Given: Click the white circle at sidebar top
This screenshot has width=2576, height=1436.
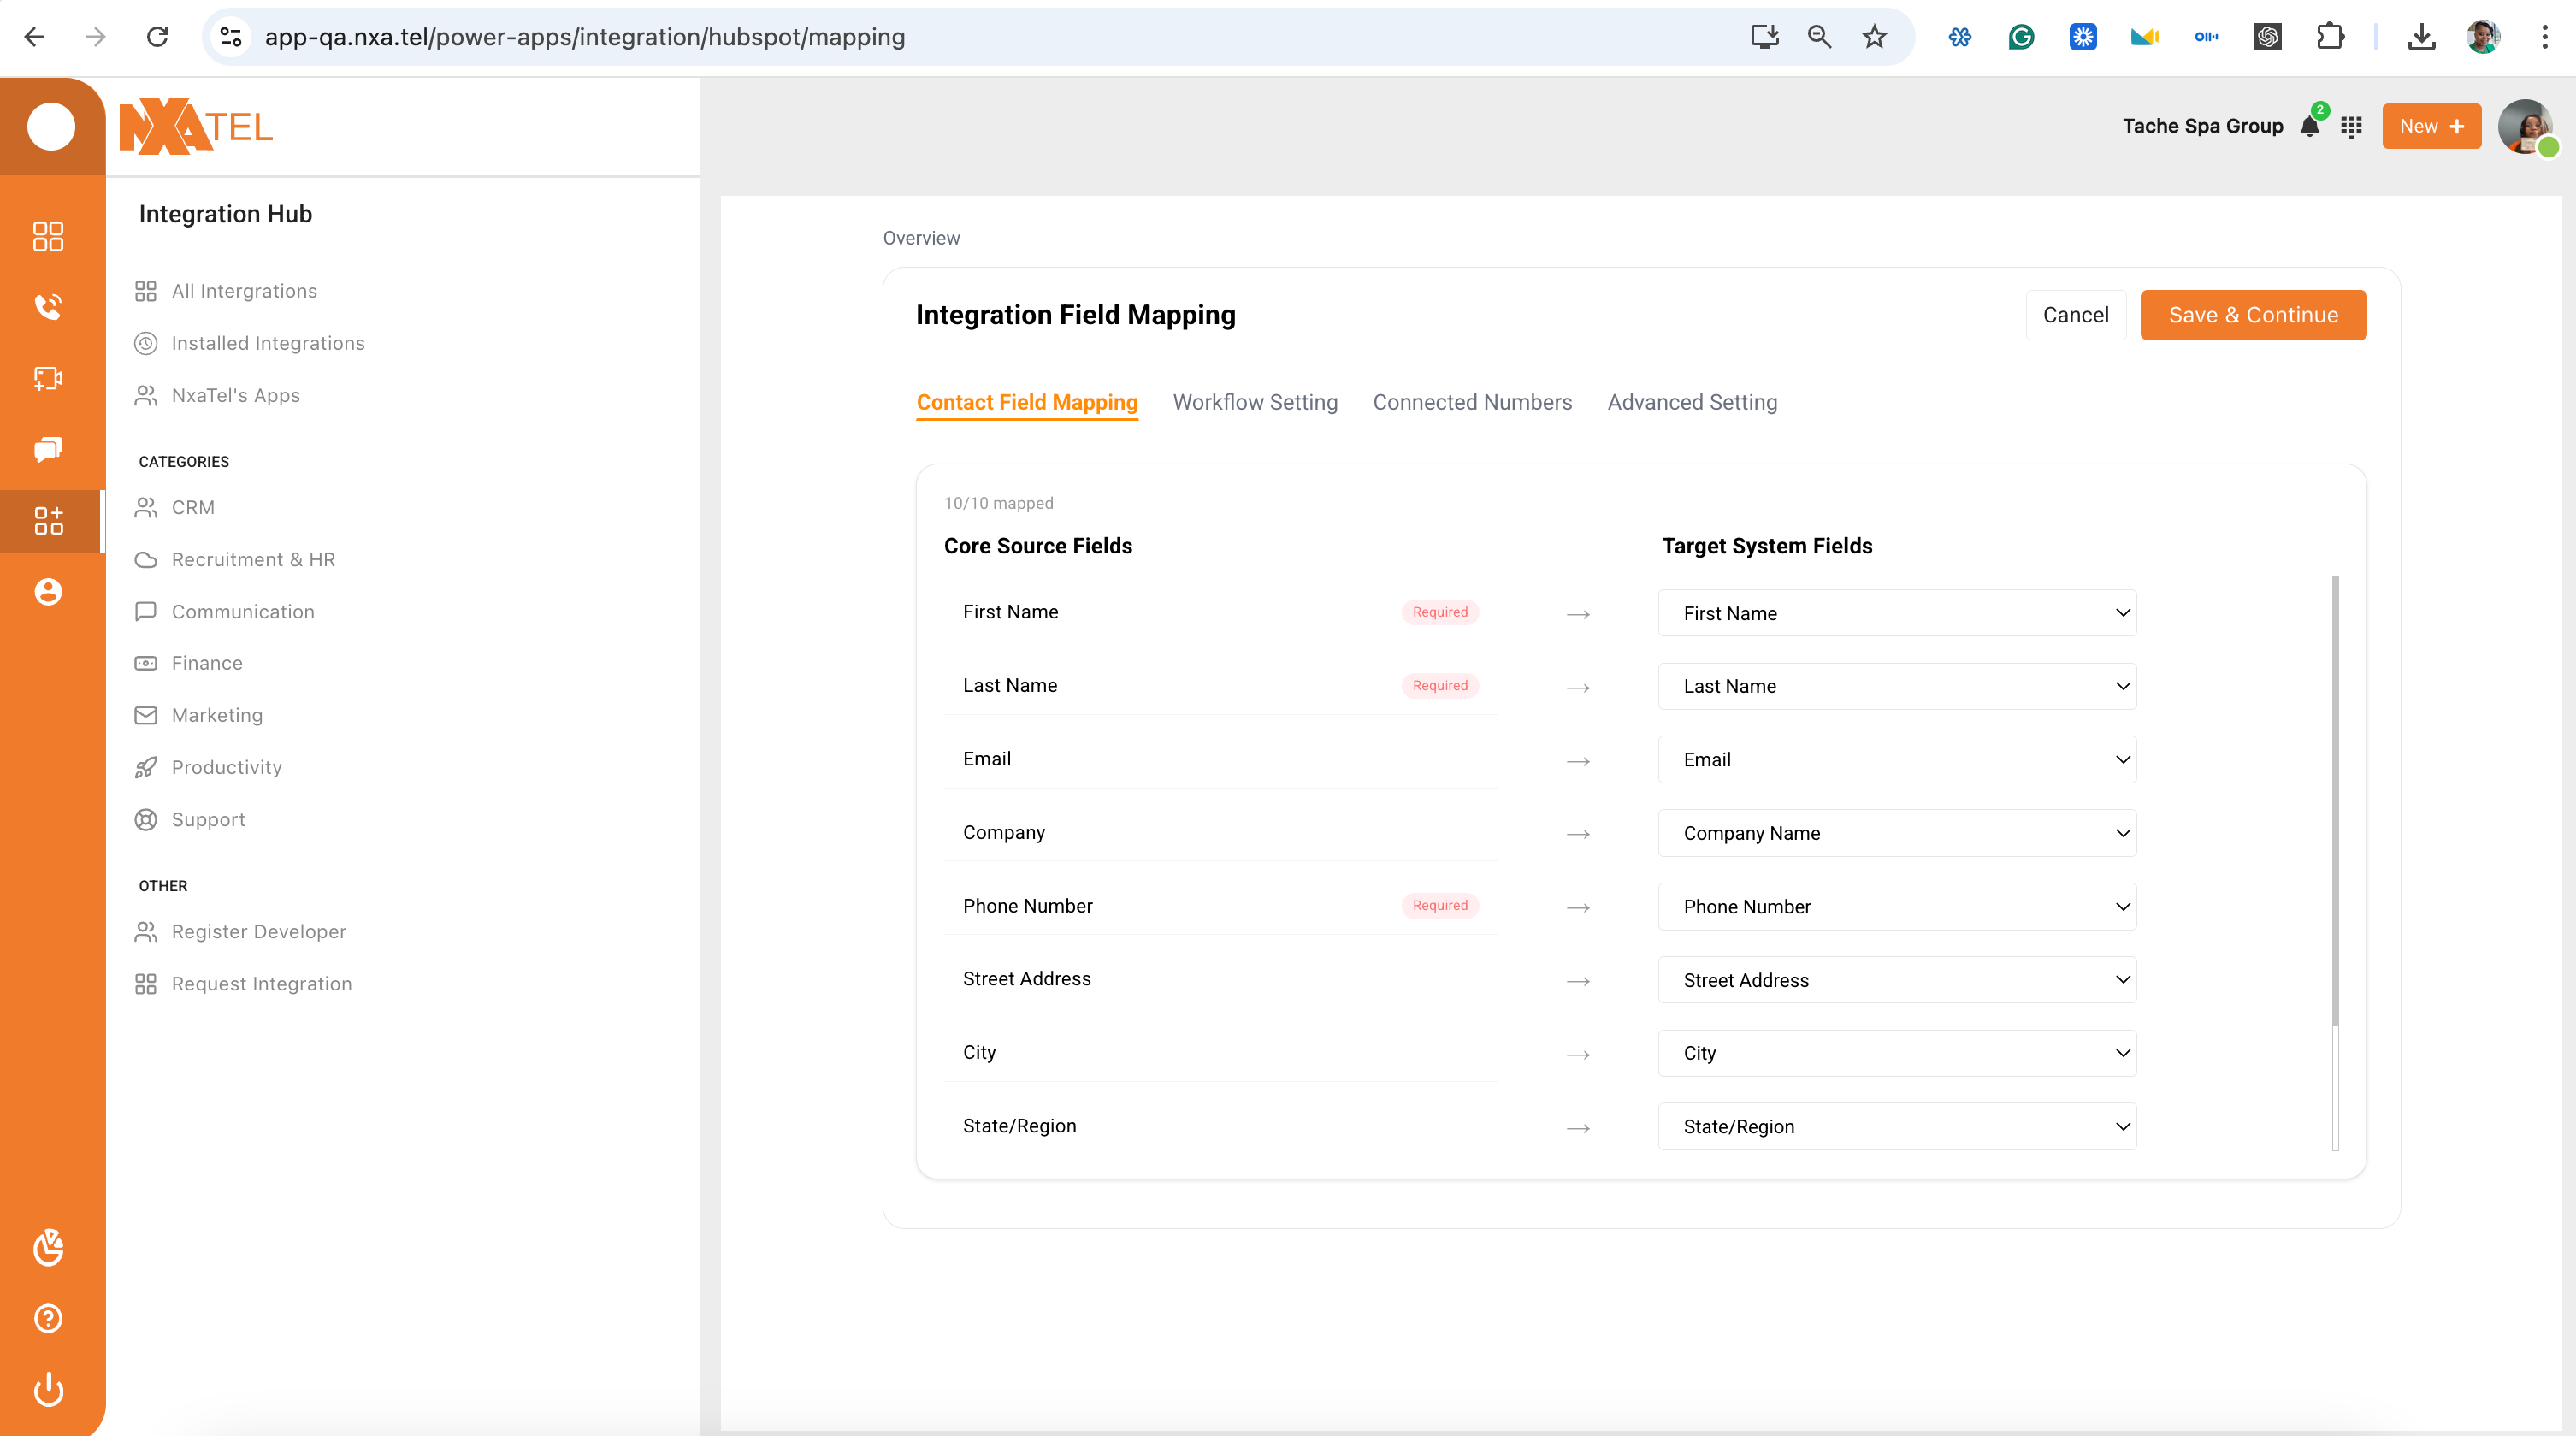Looking at the screenshot, I should click(x=51, y=126).
